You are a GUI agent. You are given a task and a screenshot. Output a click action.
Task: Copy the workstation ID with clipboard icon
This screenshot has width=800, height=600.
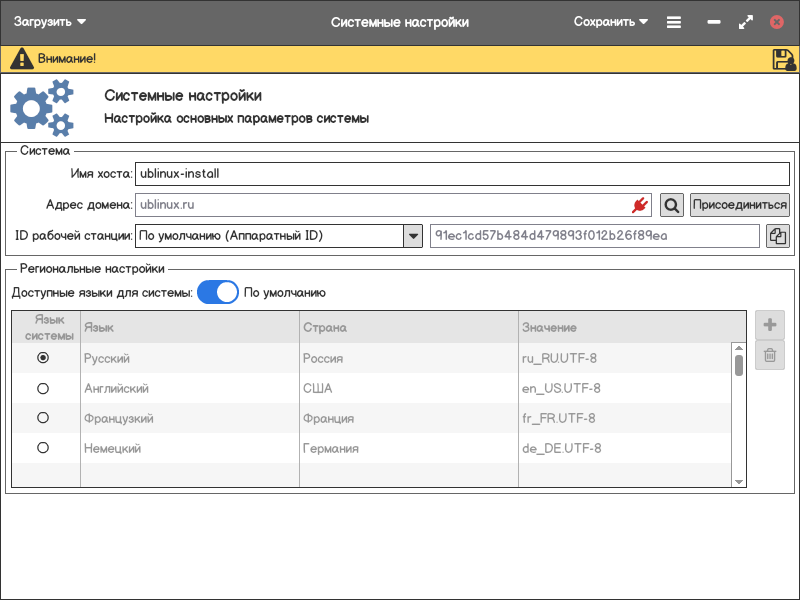777,236
